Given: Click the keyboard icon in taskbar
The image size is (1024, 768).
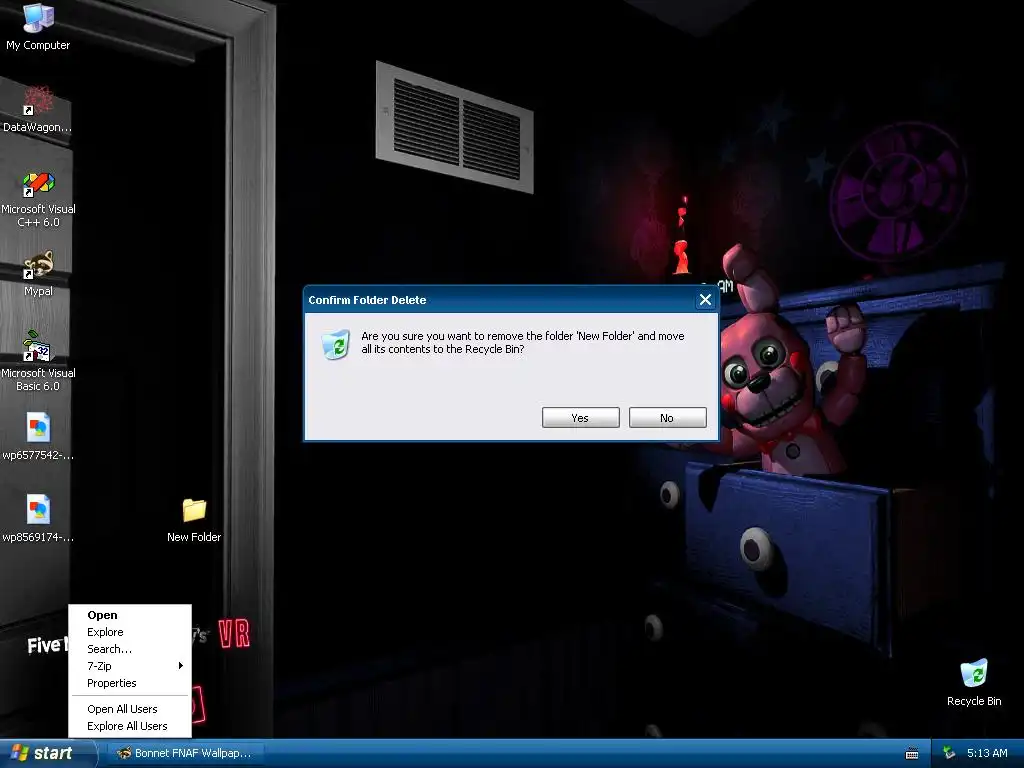Looking at the screenshot, I should [x=912, y=754].
